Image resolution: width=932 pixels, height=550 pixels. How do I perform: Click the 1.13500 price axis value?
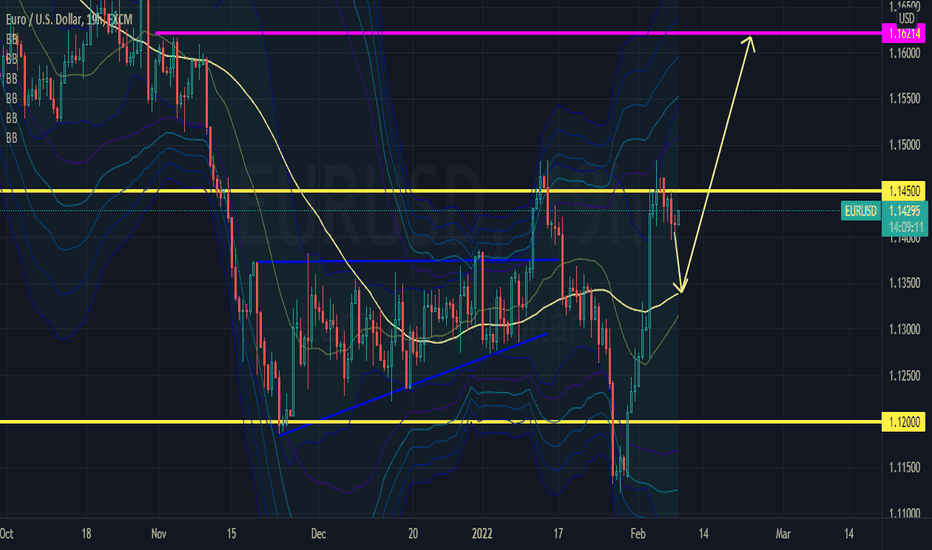click(x=905, y=283)
